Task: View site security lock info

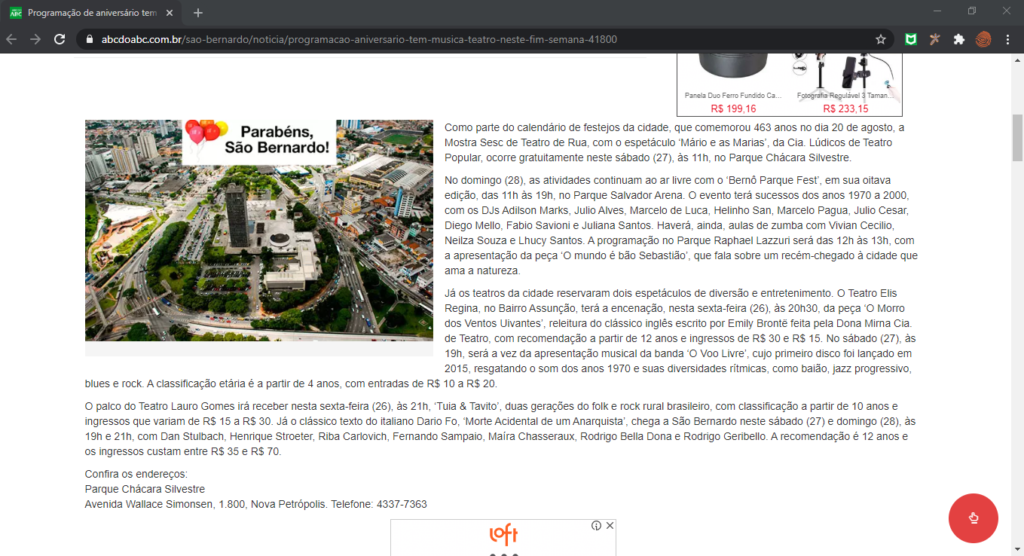Action: coord(89,39)
